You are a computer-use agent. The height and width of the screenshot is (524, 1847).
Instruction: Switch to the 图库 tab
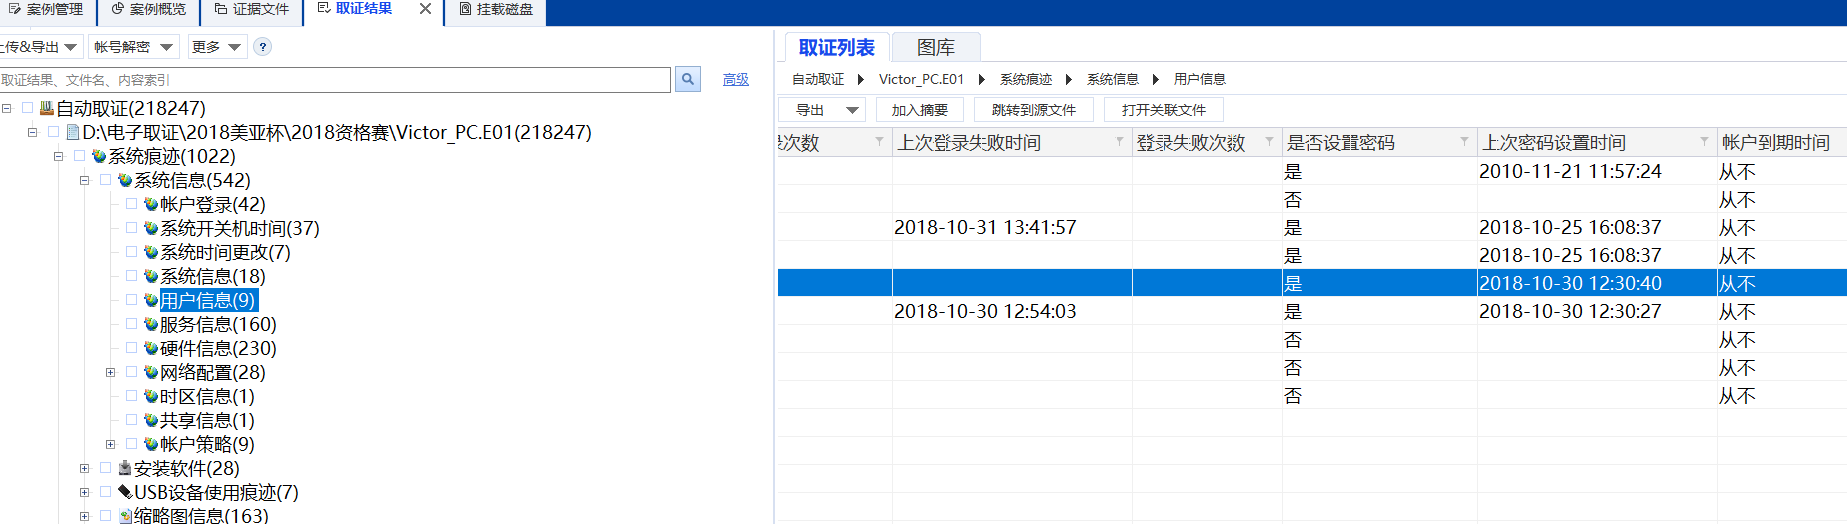(x=935, y=47)
